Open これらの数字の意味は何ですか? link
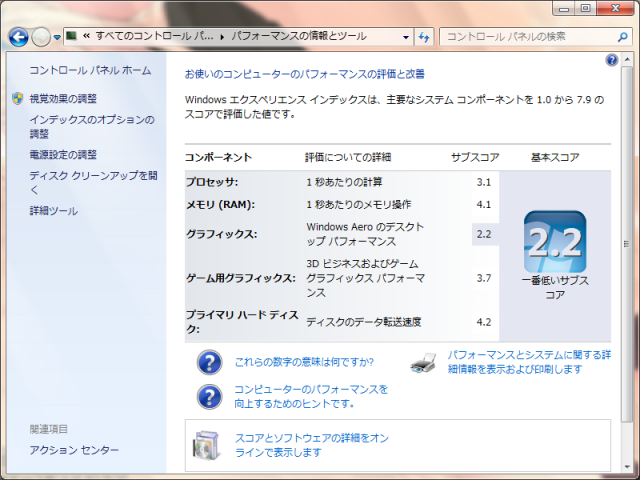 [304, 362]
